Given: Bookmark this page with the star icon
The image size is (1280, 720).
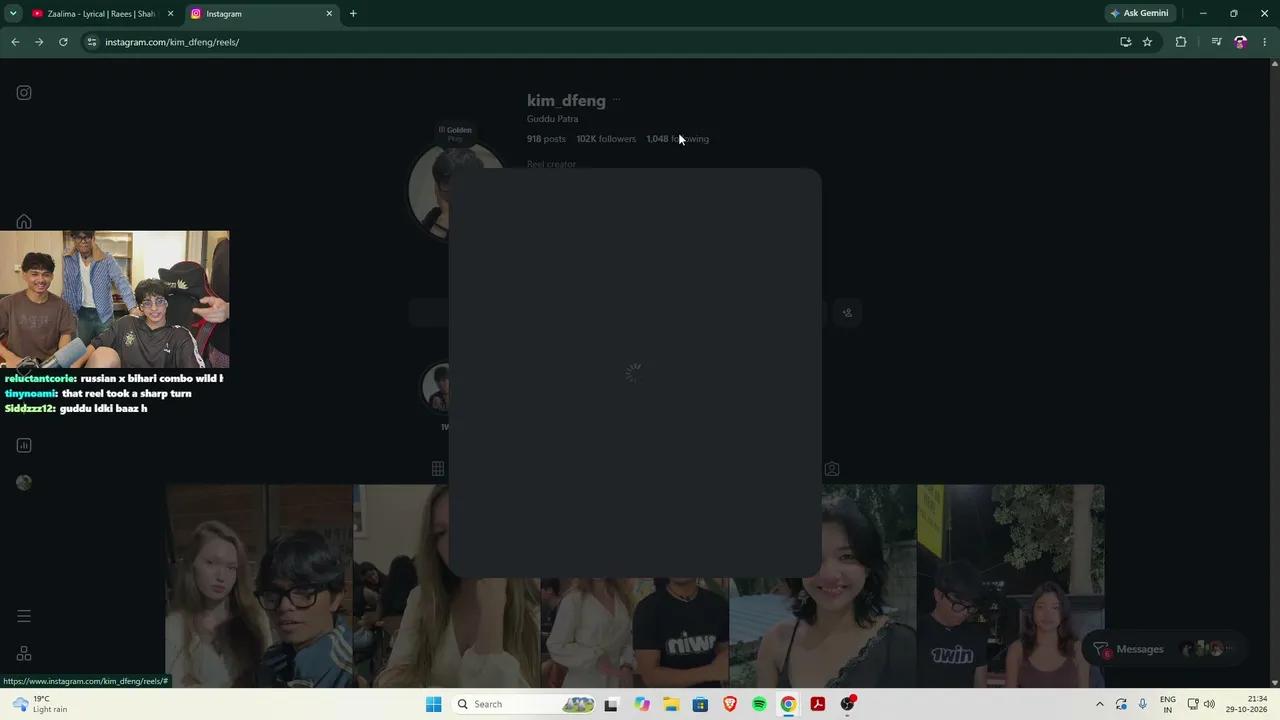Looking at the screenshot, I should coord(1147,42).
